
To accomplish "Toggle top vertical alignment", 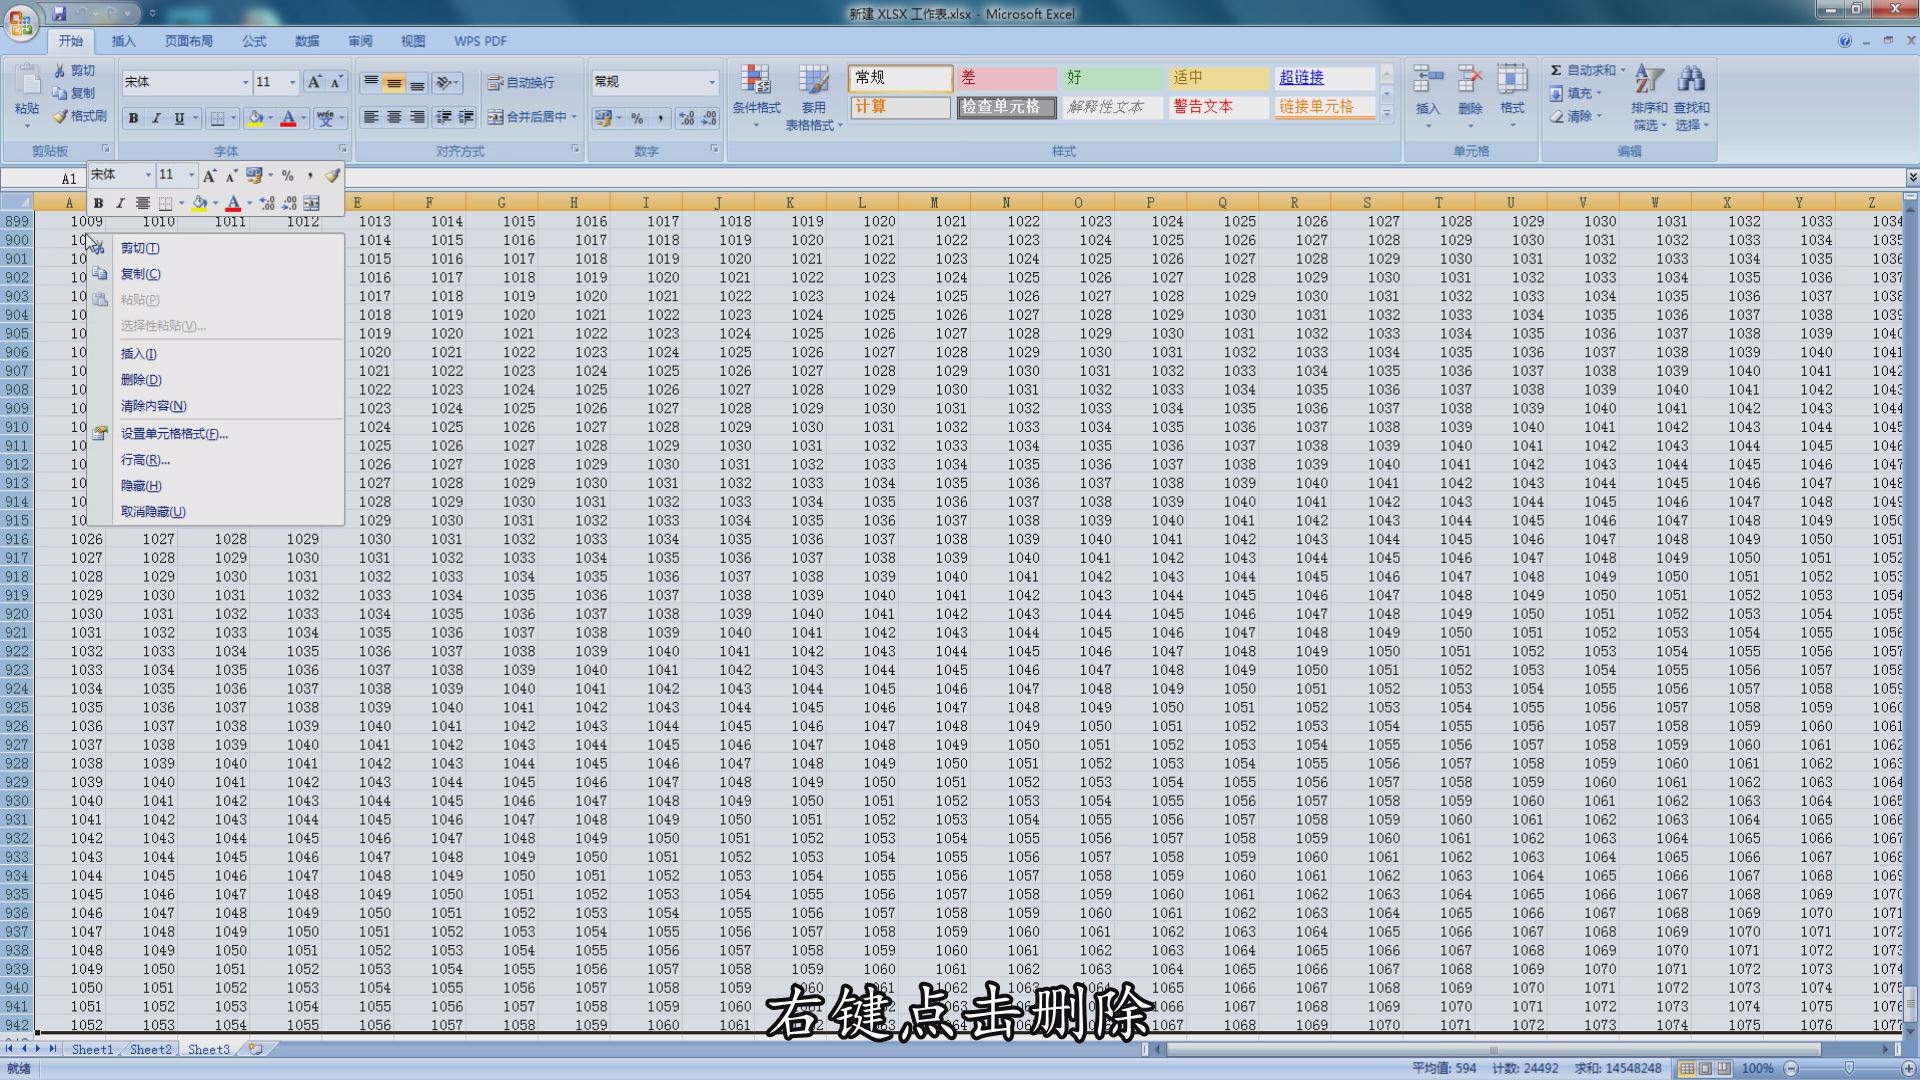I will (371, 82).
